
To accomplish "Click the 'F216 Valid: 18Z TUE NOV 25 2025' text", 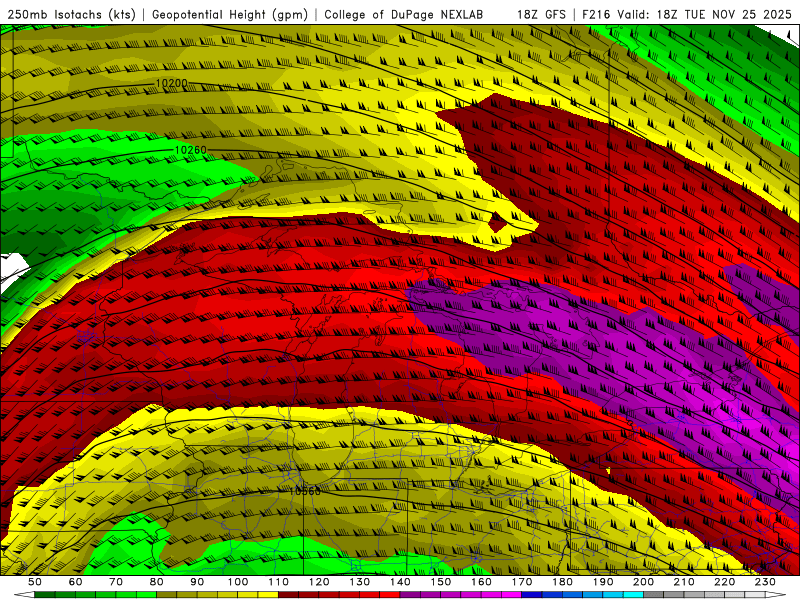I will coord(686,14).
